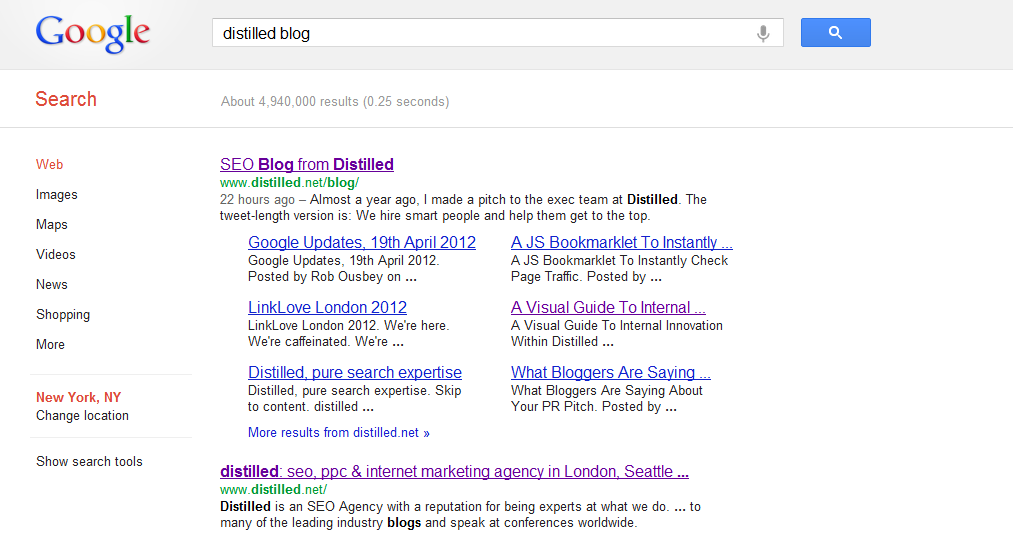The image size is (1013, 543).
Task: Switch to Maps results
Action: (x=52, y=224)
